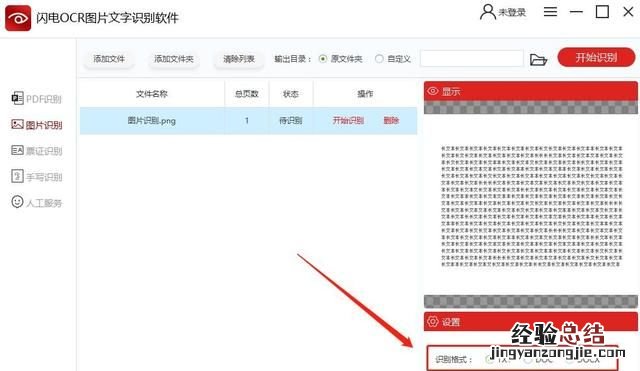Switch to 票证识别 mode
Viewport: 640px width, 371px height.
coord(36,151)
